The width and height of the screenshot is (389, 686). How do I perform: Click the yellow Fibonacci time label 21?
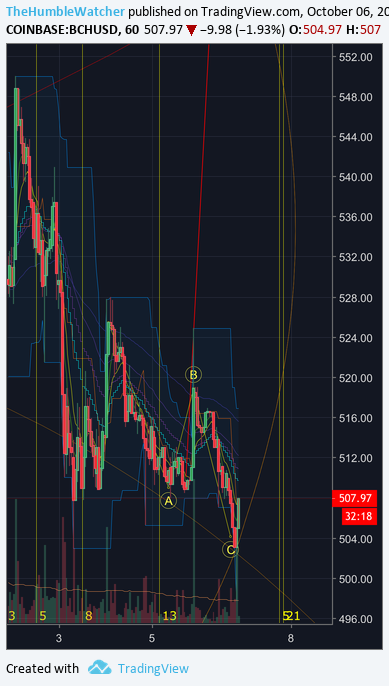click(x=293, y=616)
